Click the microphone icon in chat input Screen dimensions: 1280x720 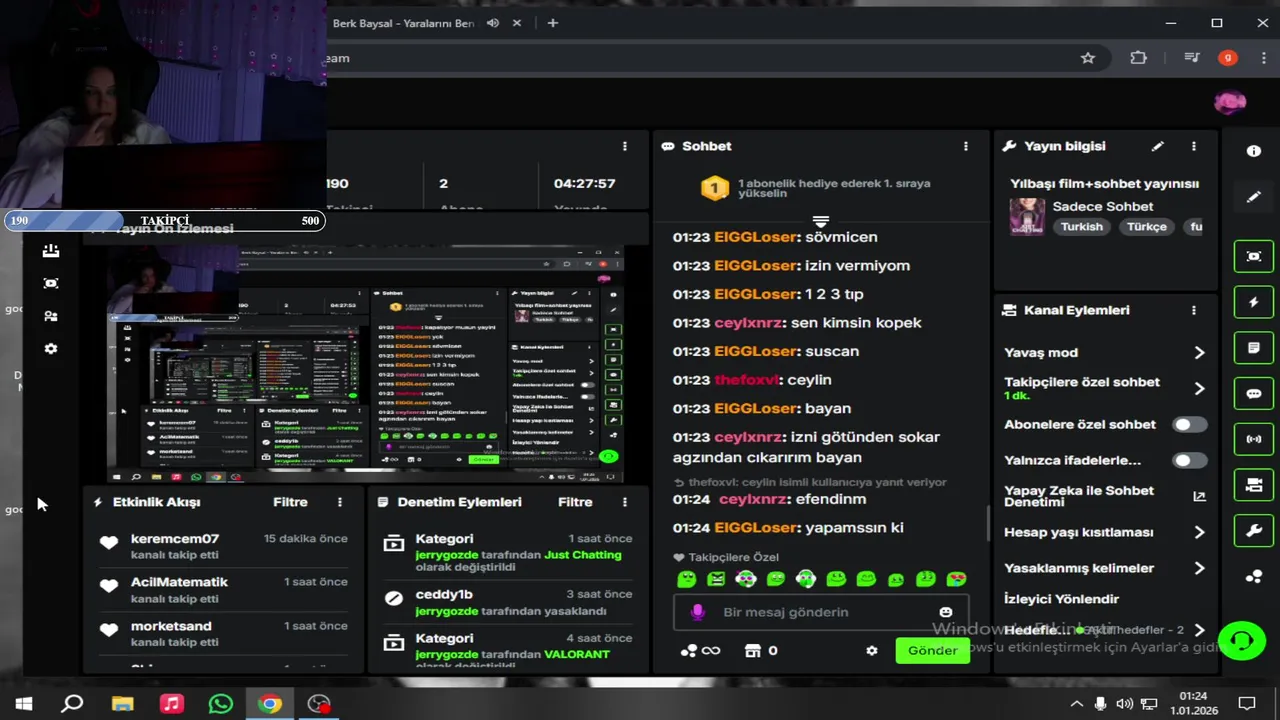(x=698, y=612)
